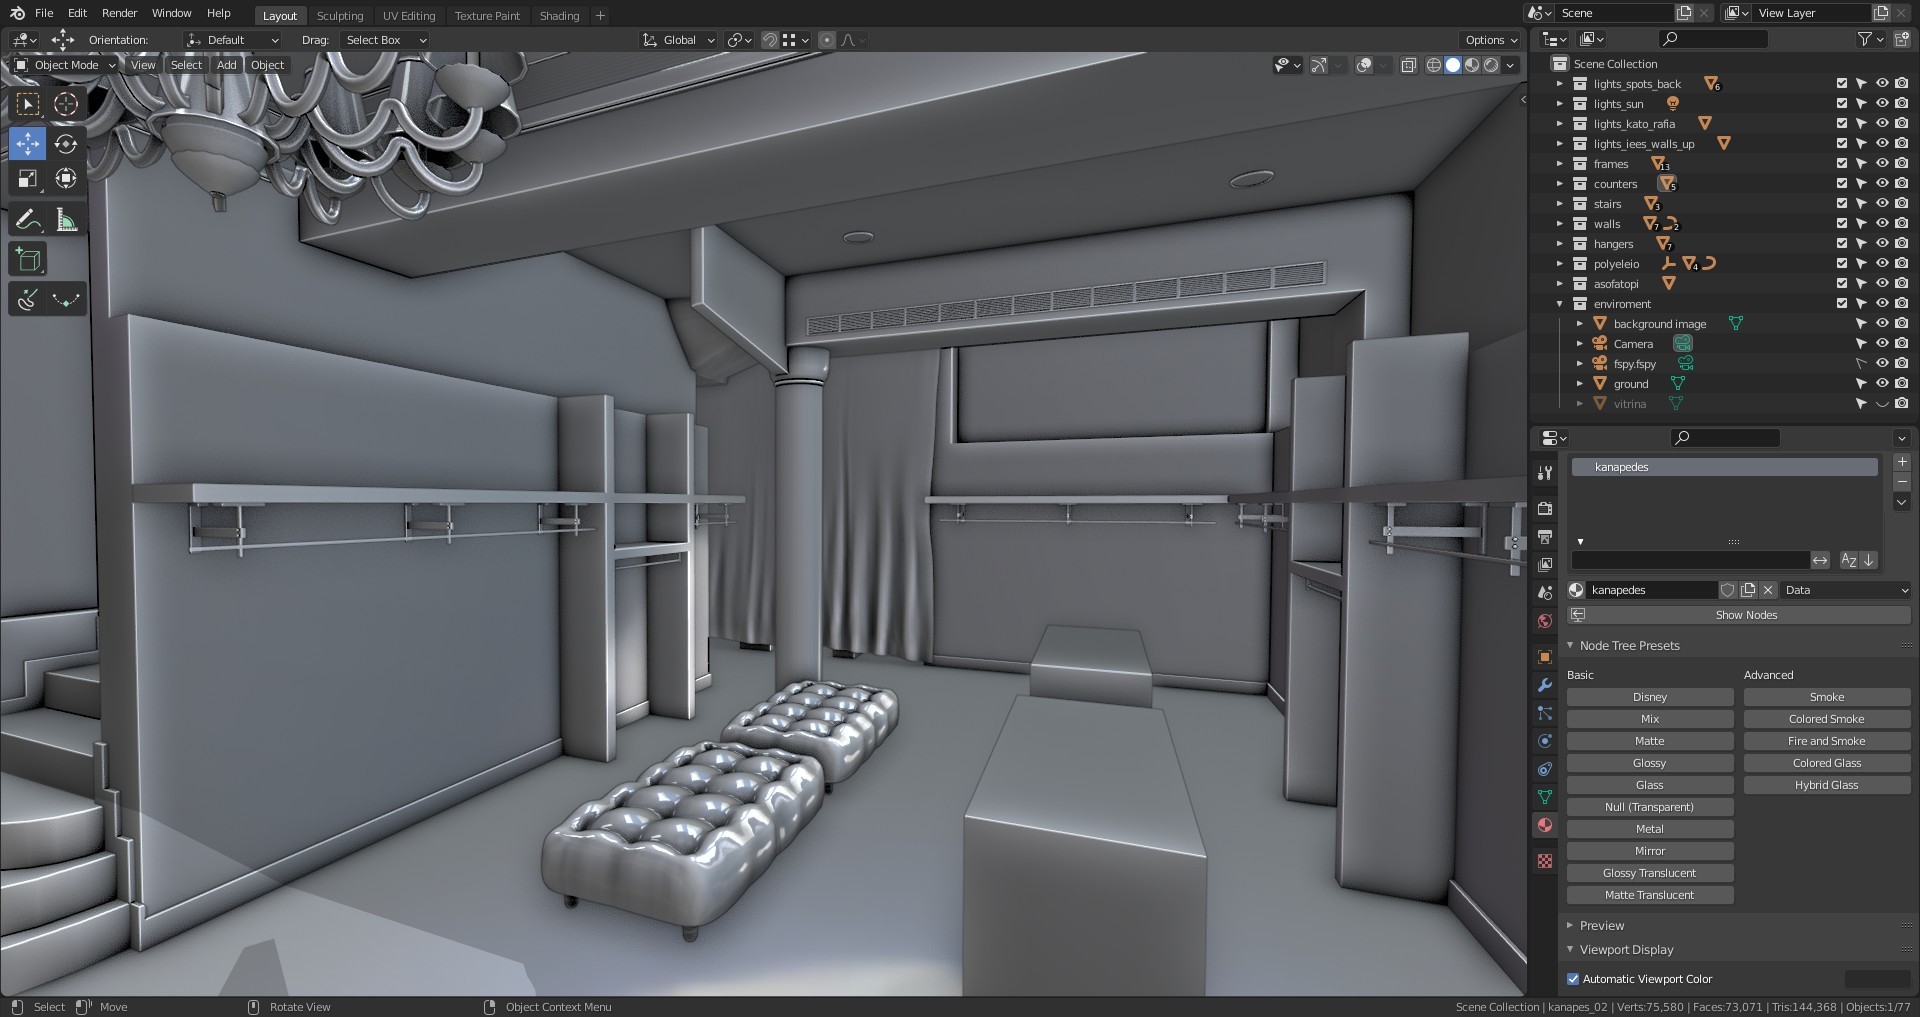
Task: Select the Cursor tool in toolbar
Action: [x=66, y=104]
